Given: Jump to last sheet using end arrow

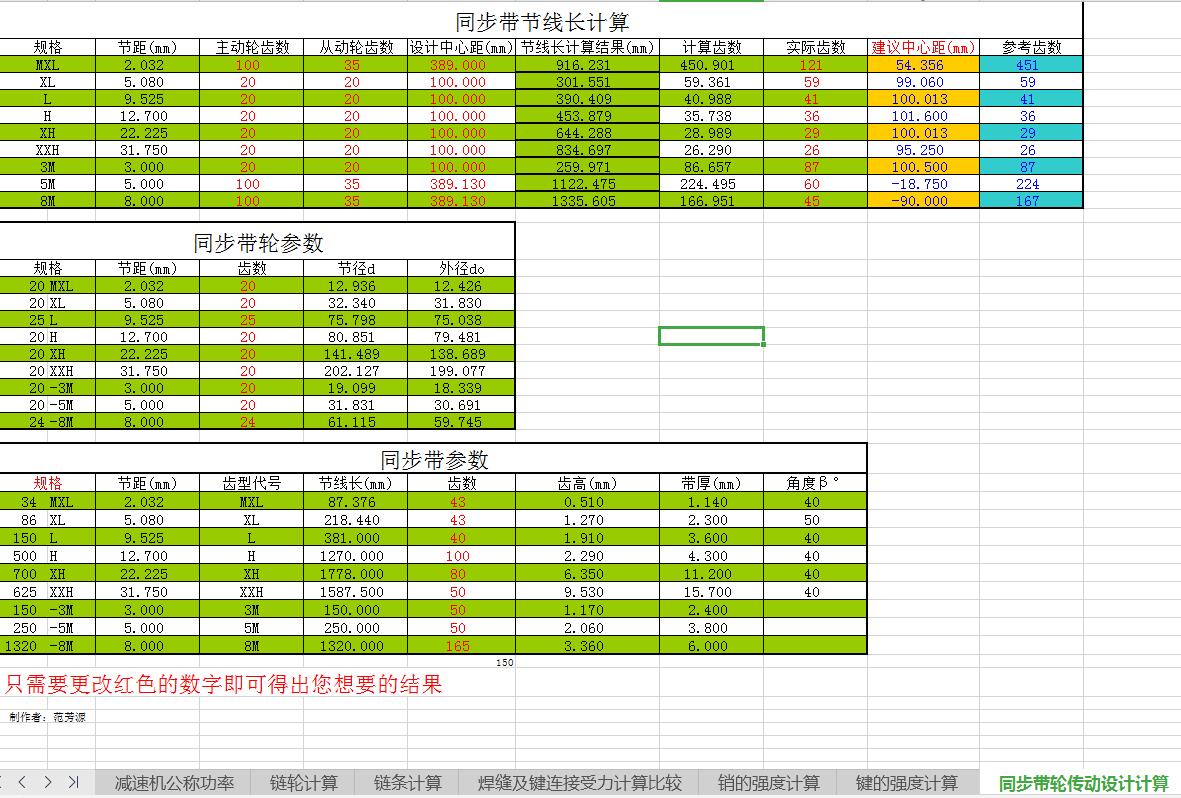Looking at the screenshot, I should point(74,782).
